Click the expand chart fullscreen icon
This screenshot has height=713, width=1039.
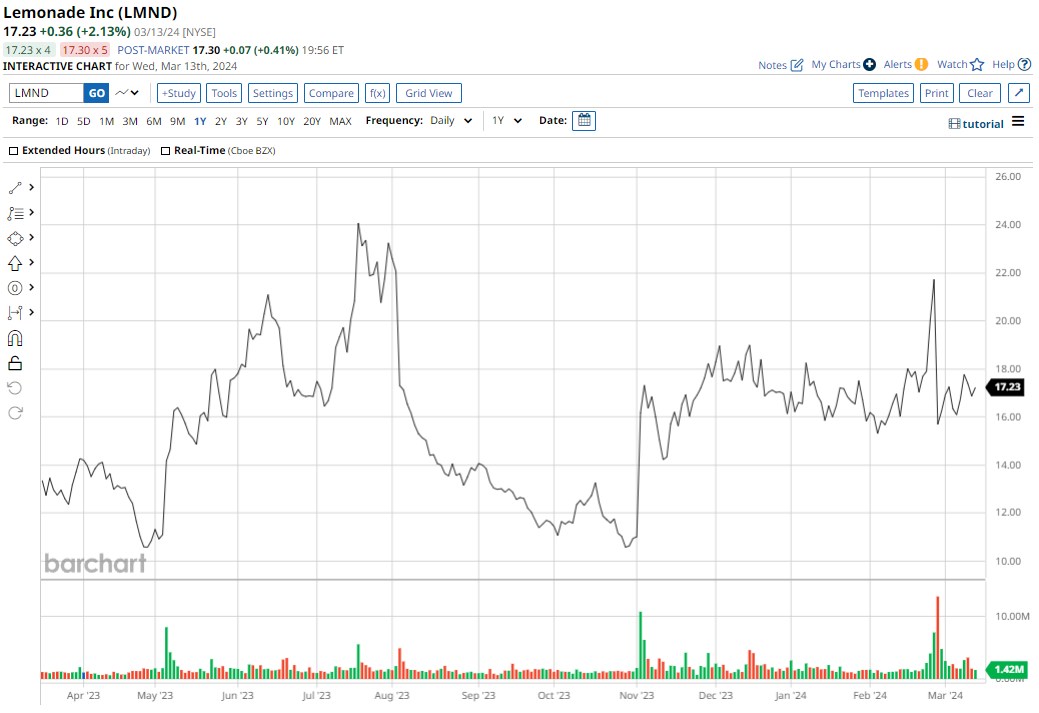coord(1018,93)
